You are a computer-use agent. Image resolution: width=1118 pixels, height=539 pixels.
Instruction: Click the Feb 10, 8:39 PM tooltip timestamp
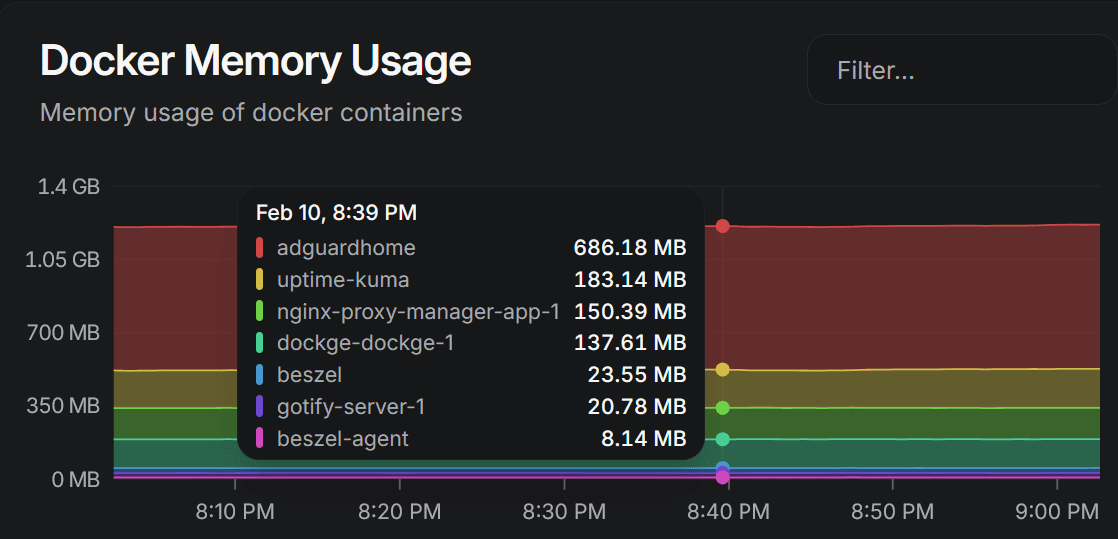pos(336,213)
